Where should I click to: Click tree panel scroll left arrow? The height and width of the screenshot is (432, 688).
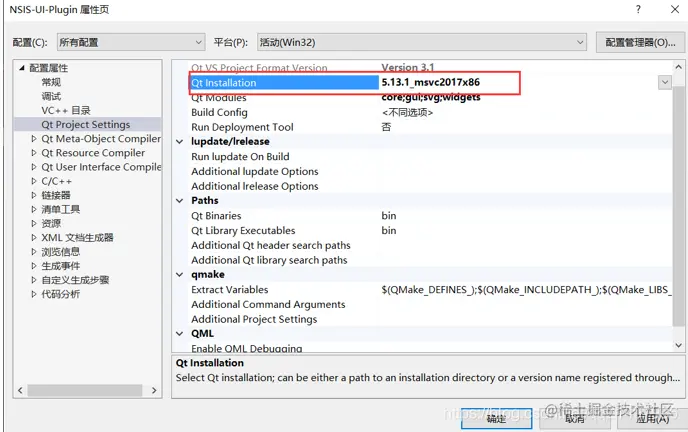[20, 390]
